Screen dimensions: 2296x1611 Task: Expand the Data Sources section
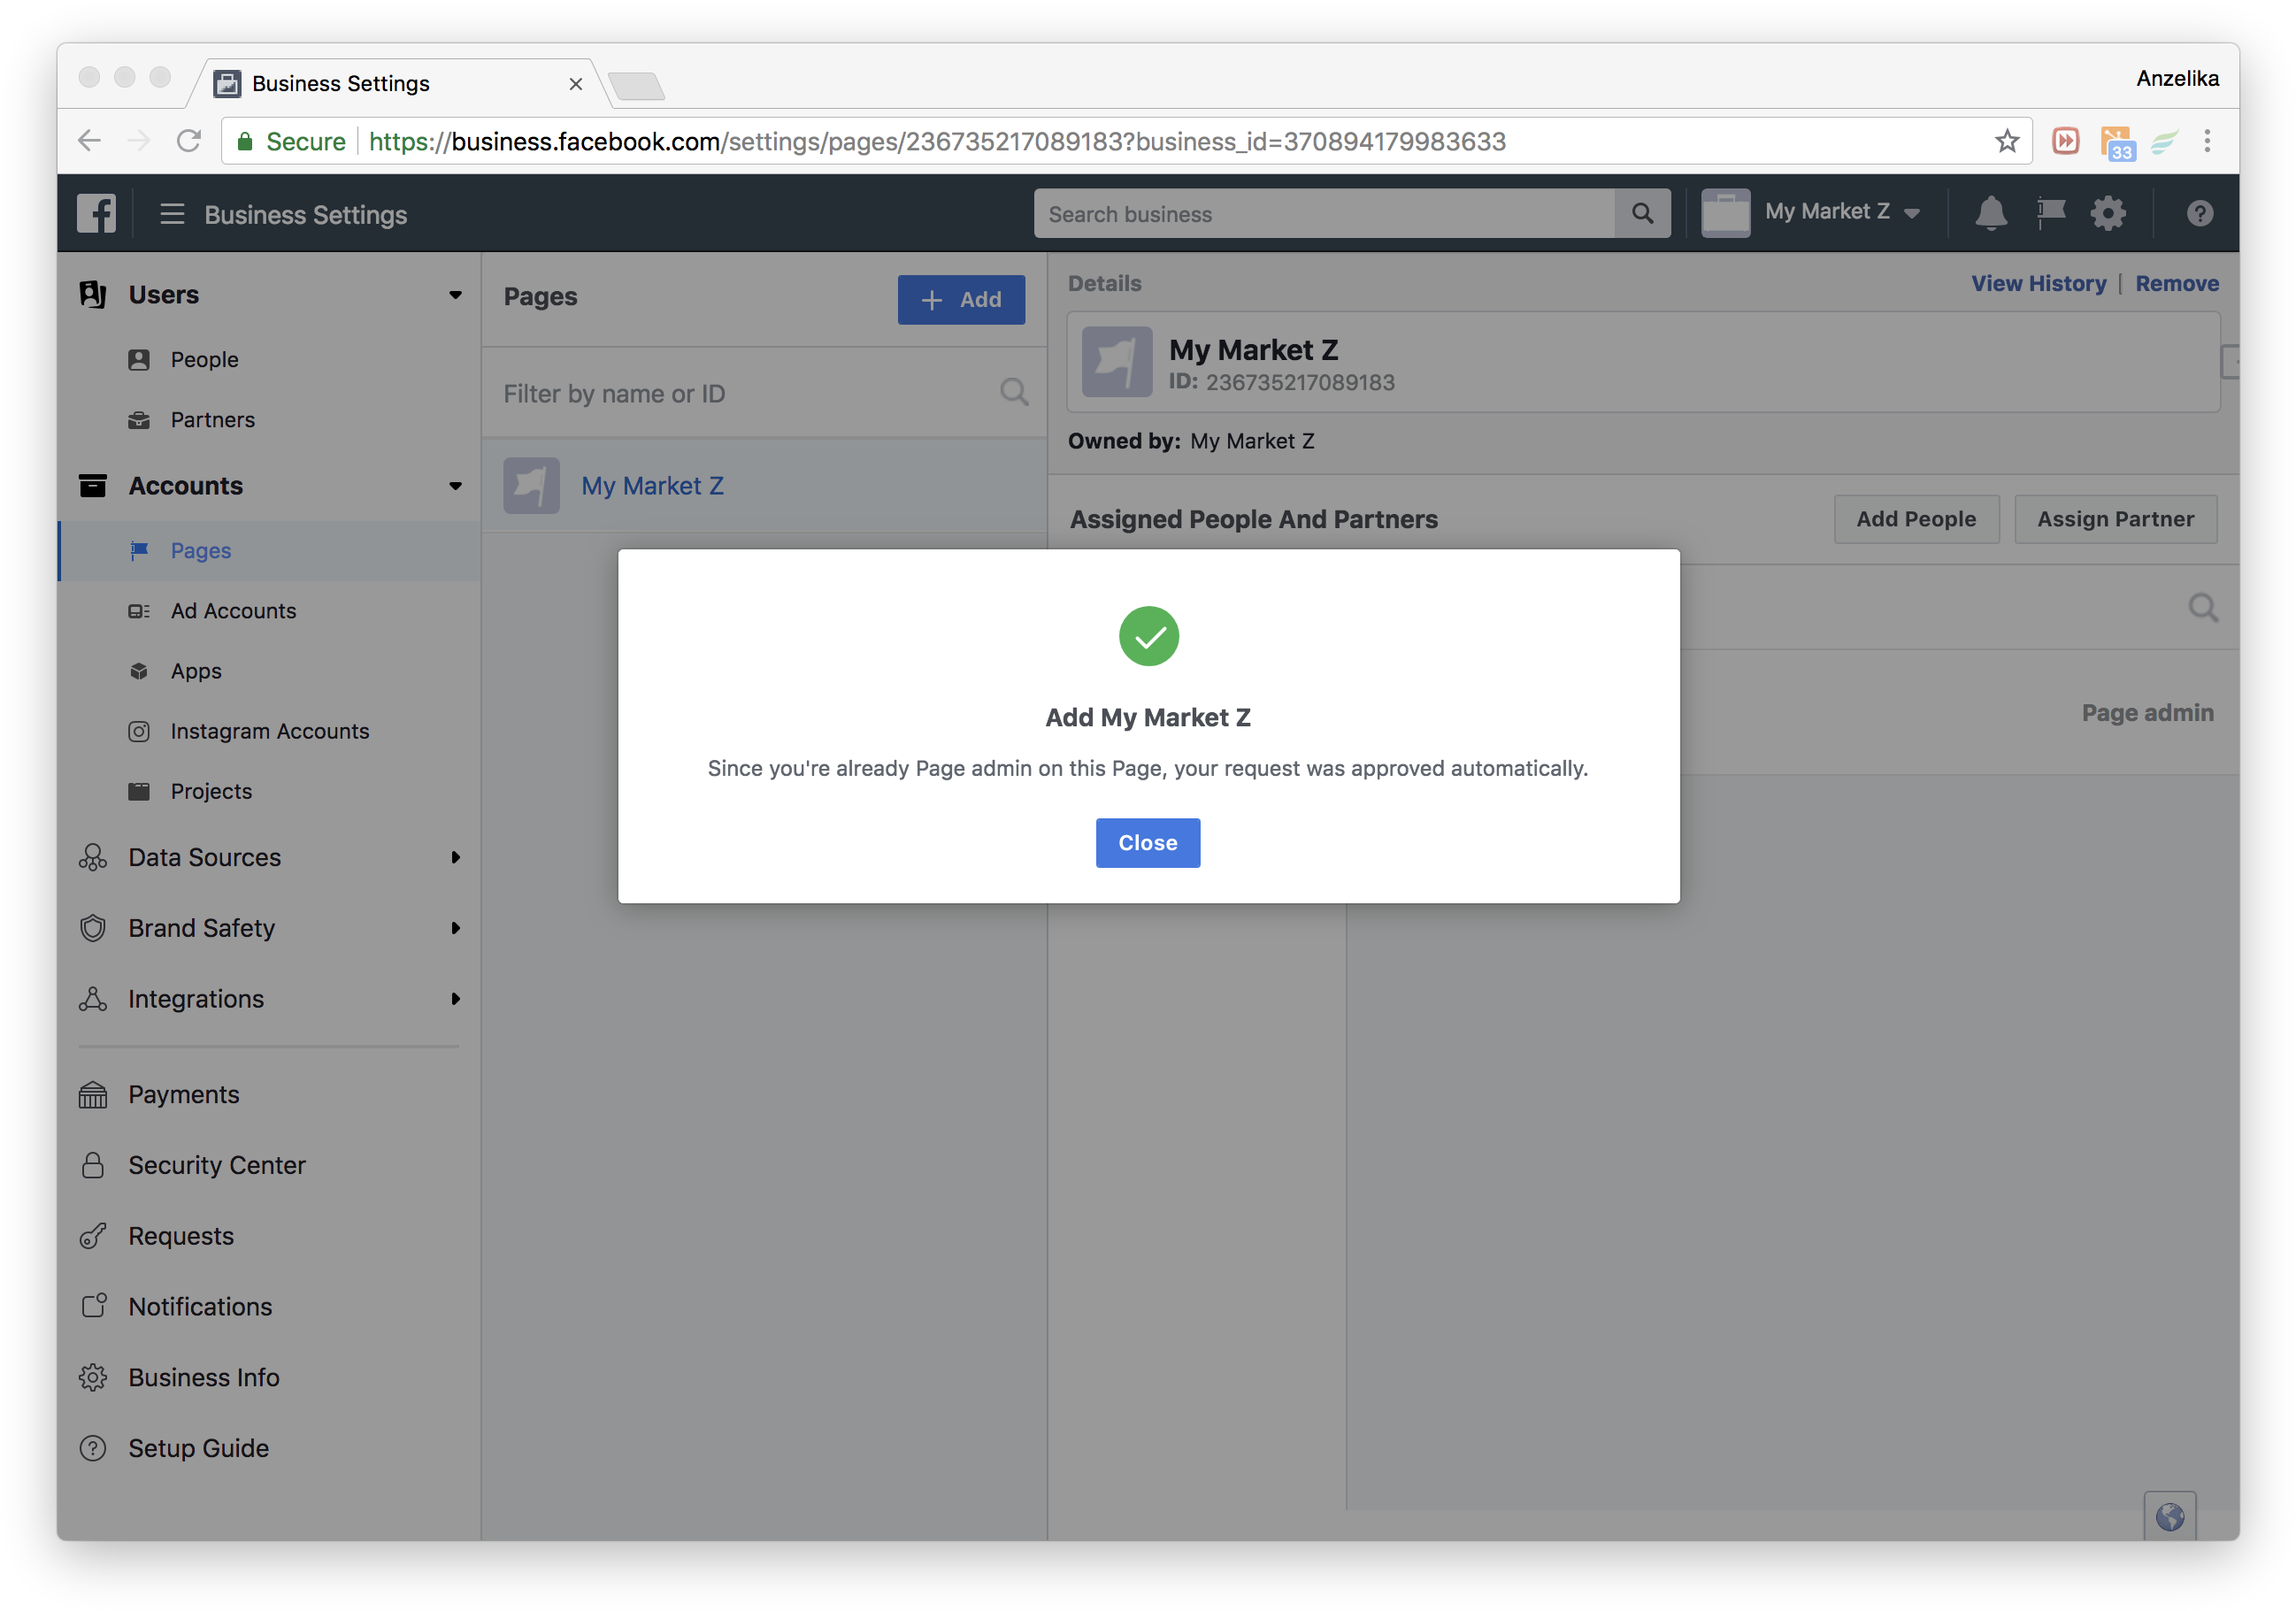click(455, 857)
